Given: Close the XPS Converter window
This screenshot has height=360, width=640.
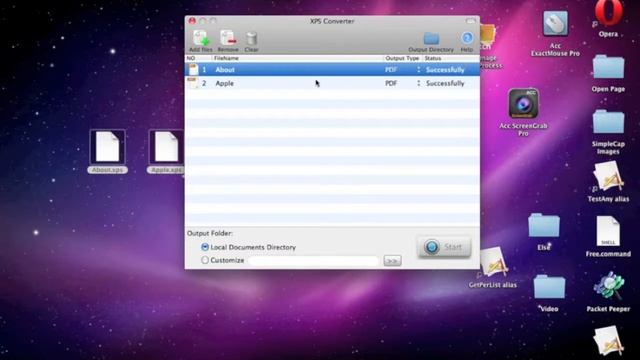Looking at the screenshot, I should tap(192, 20).
